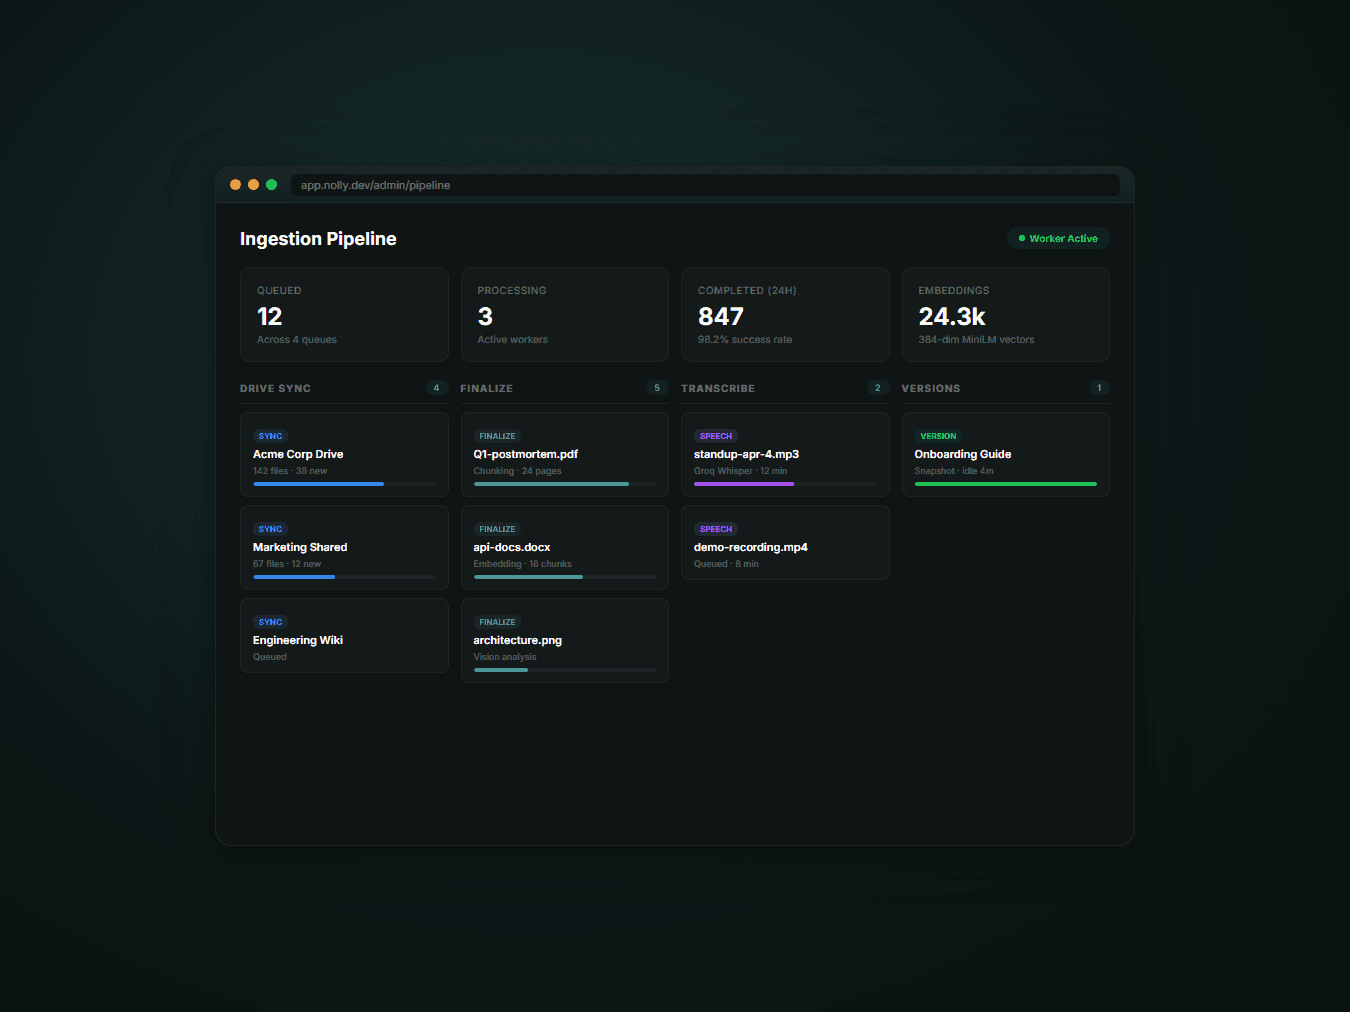
Task: Open the Onboarding Guide version card
Action: tap(1005, 455)
